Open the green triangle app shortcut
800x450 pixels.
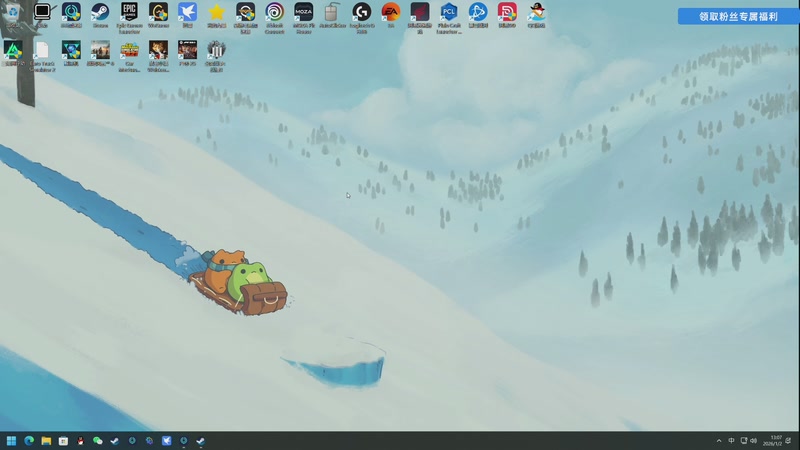click(13, 53)
